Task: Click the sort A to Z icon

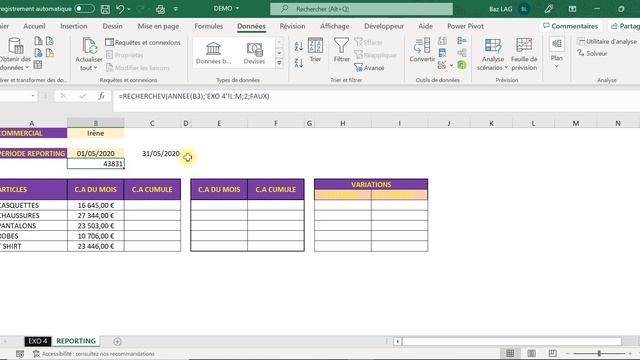Action: coord(299,46)
